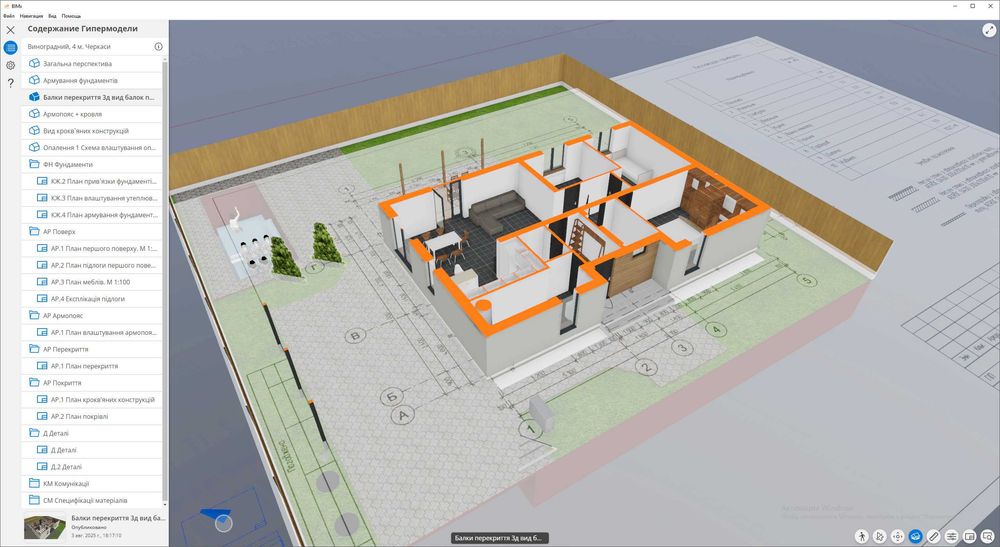This screenshot has height=547, width=1000.
Task: Click the circular navigation joystick
Action: pyautogui.click(x=223, y=524)
